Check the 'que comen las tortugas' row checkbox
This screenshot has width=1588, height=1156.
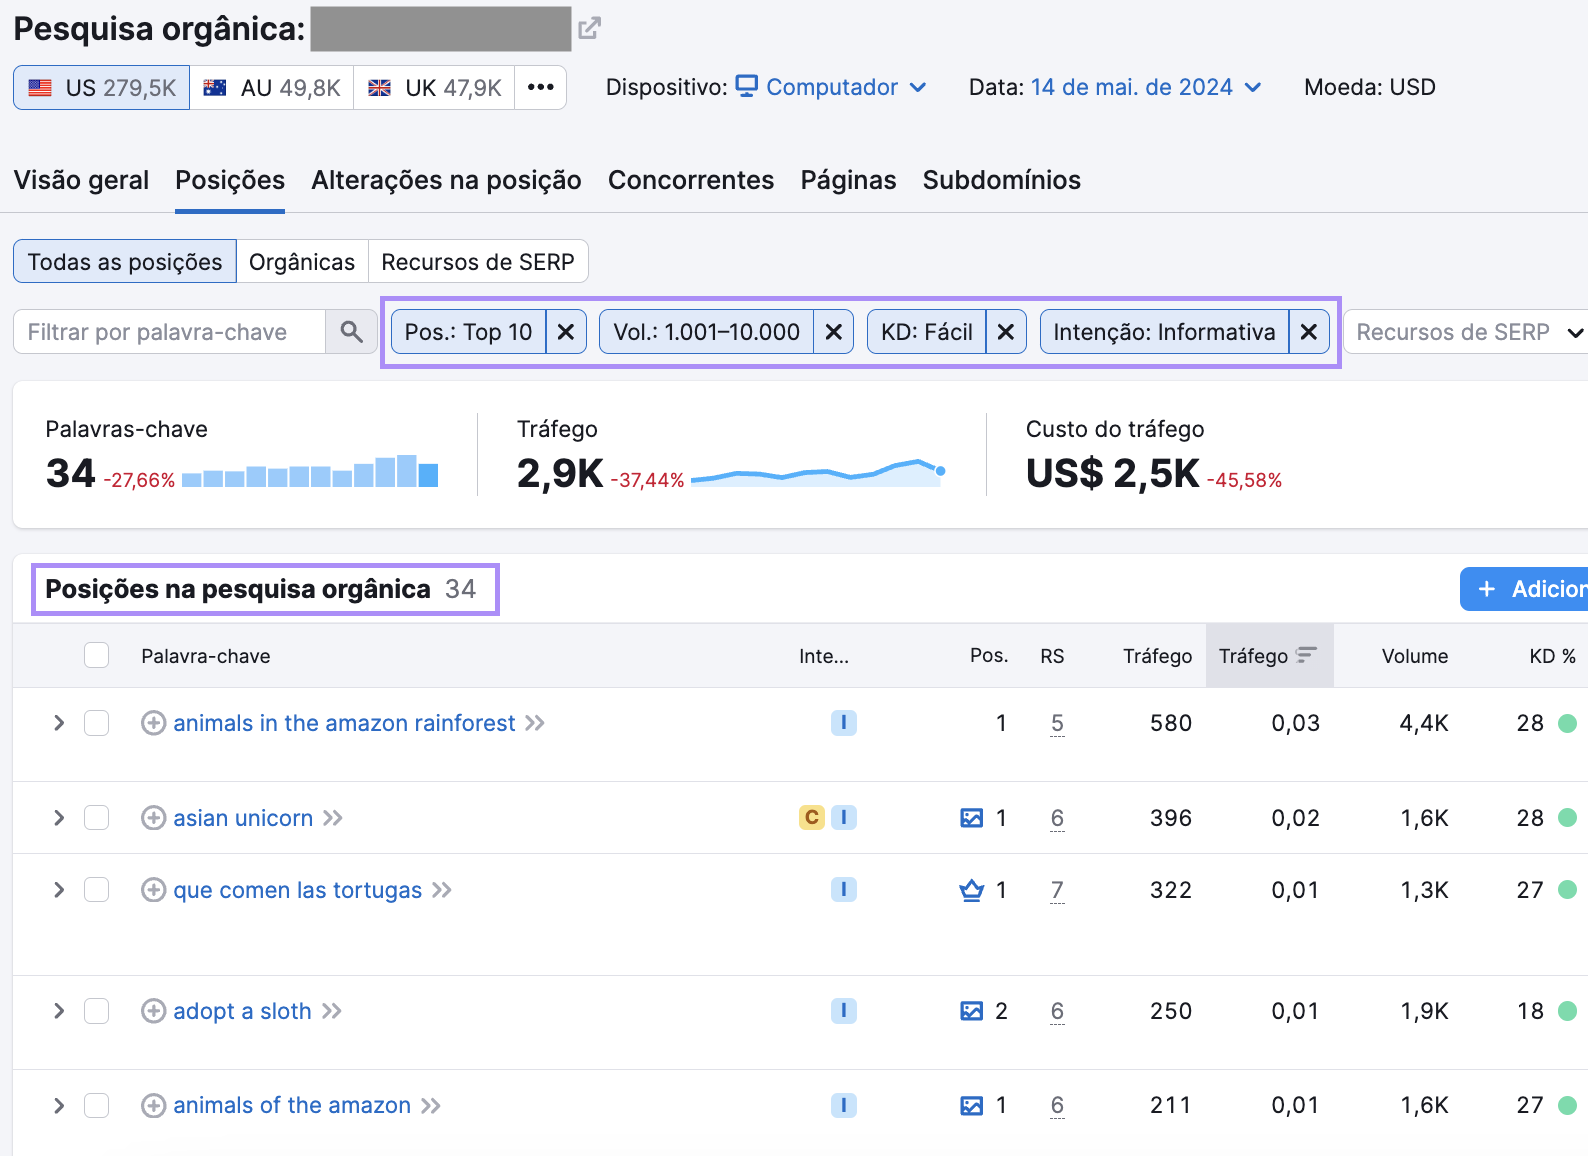[97, 890]
